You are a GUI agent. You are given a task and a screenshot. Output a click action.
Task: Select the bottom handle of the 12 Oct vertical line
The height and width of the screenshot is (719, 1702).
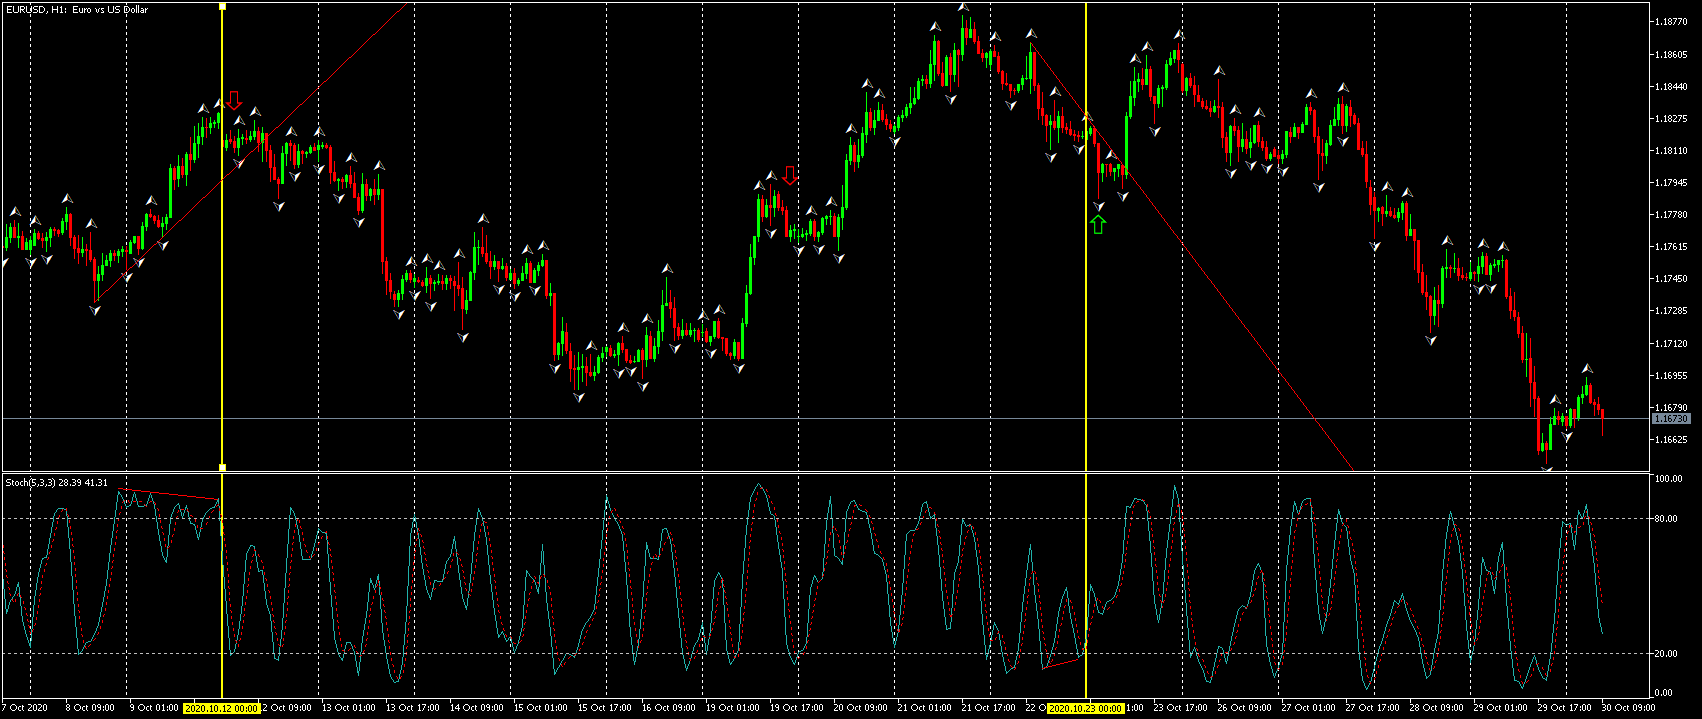(222, 467)
